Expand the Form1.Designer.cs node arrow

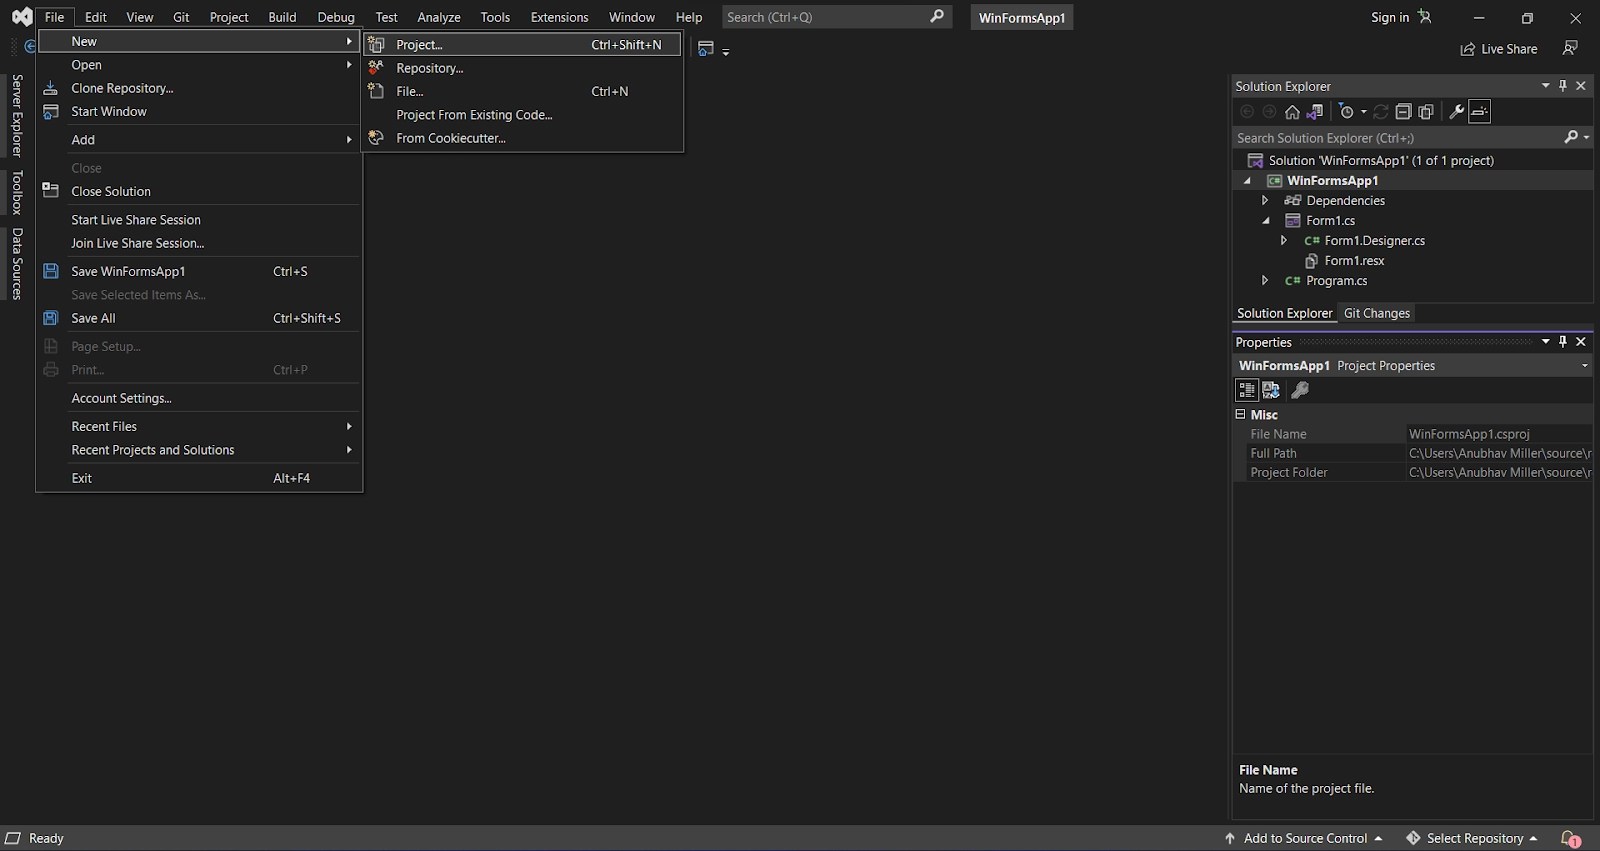click(1284, 240)
